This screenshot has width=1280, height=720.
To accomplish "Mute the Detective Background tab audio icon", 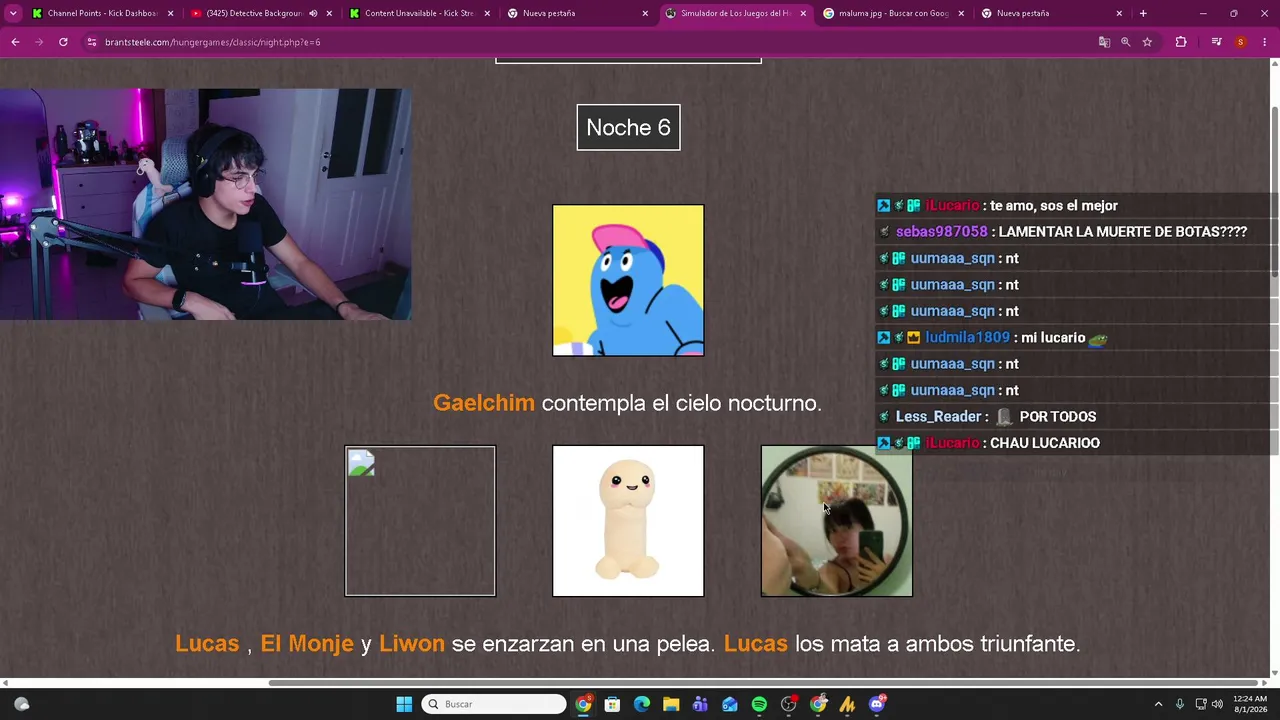I will [313, 14].
